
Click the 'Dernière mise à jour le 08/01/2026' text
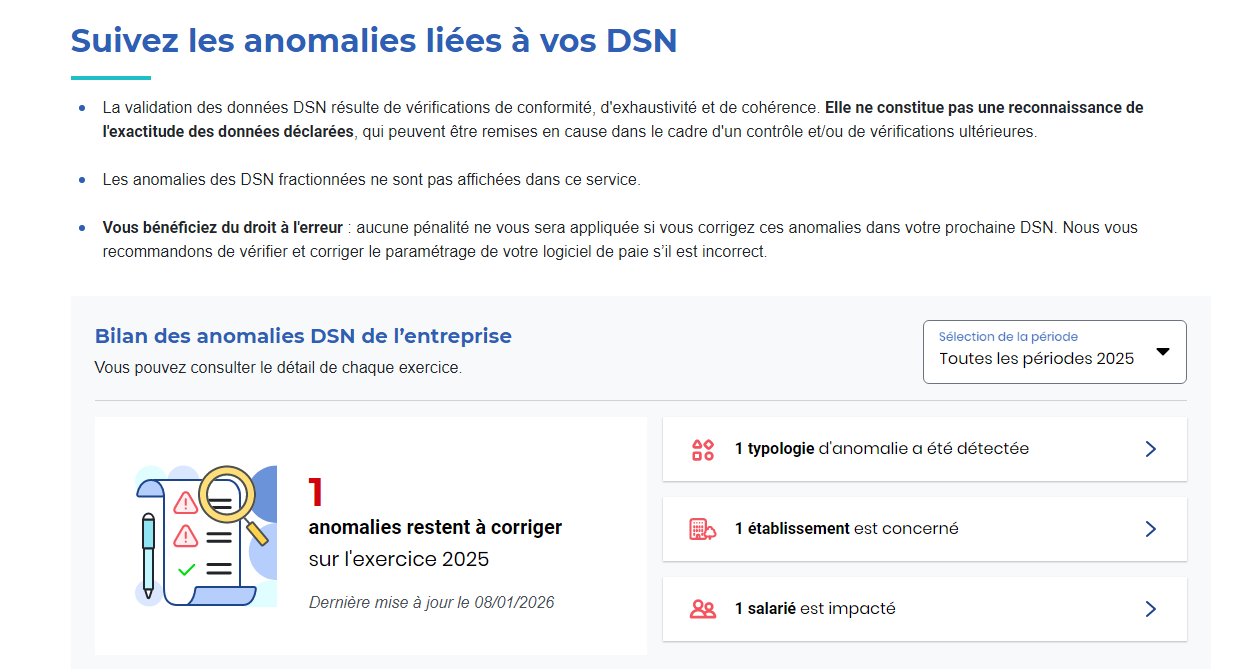[433, 602]
